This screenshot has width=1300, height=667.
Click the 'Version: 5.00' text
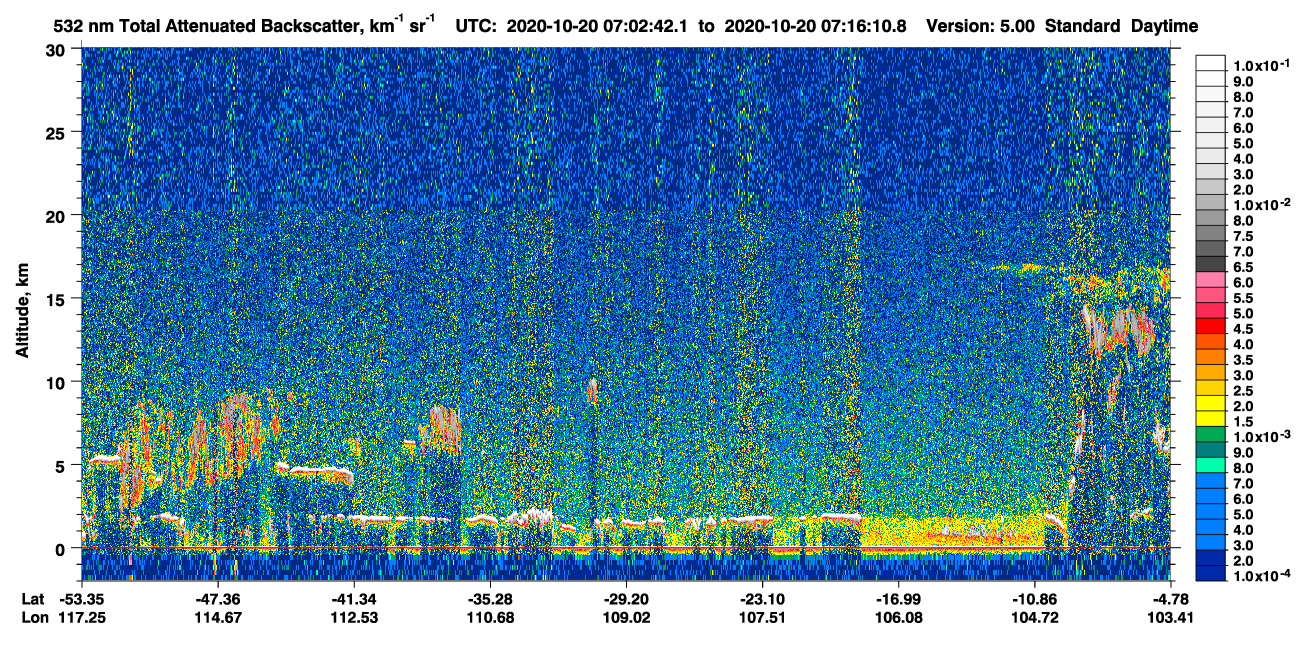point(980,26)
